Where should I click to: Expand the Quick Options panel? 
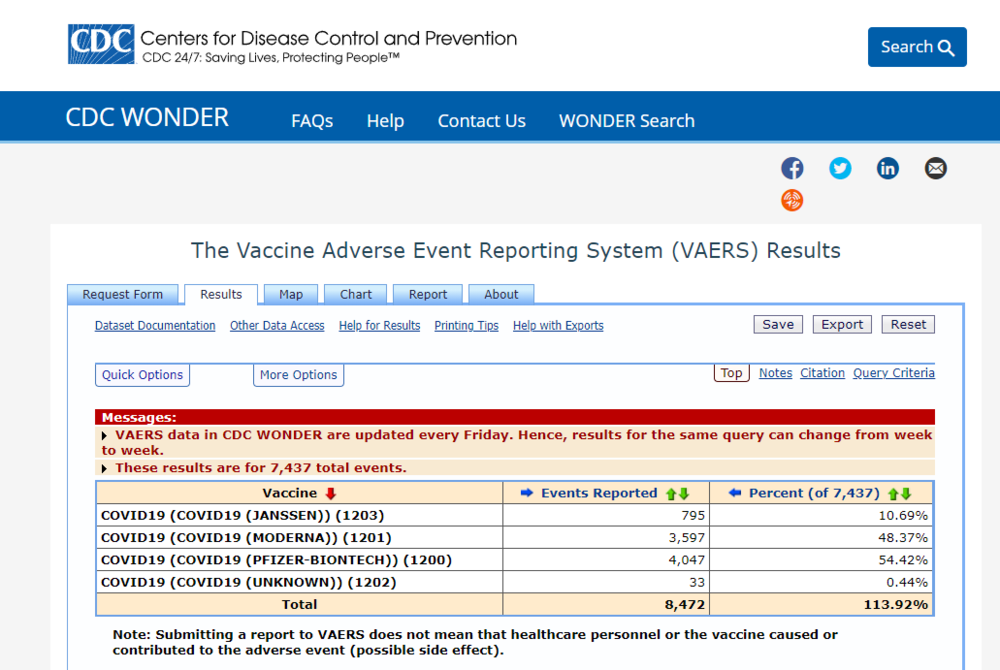click(x=143, y=375)
